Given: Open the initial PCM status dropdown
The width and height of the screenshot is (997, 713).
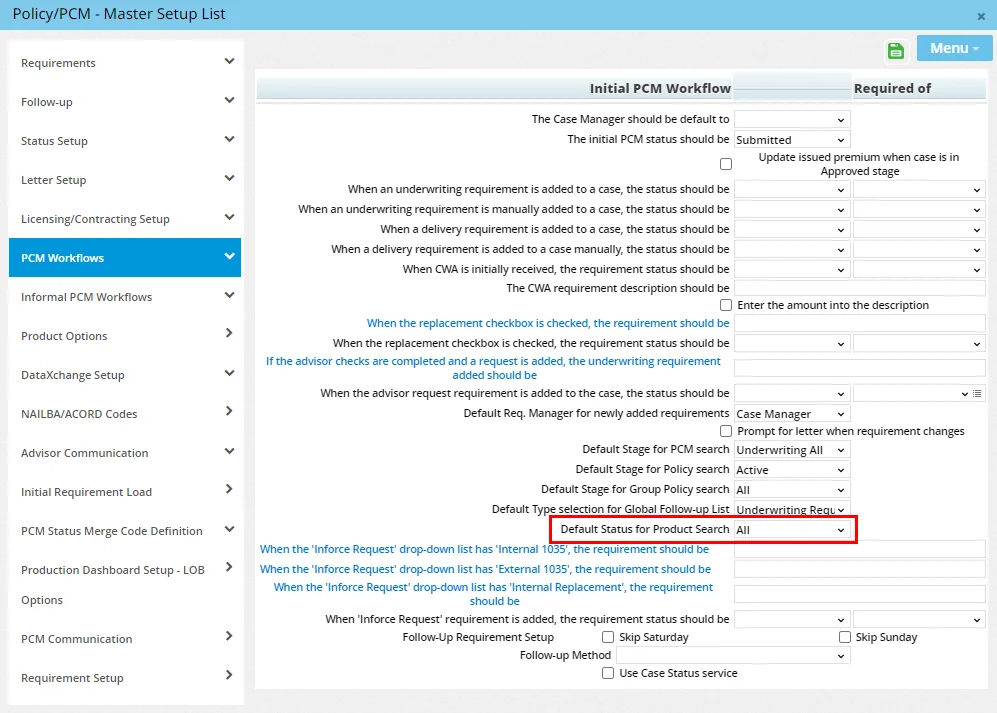Looking at the screenshot, I should click(x=792, y=140).
